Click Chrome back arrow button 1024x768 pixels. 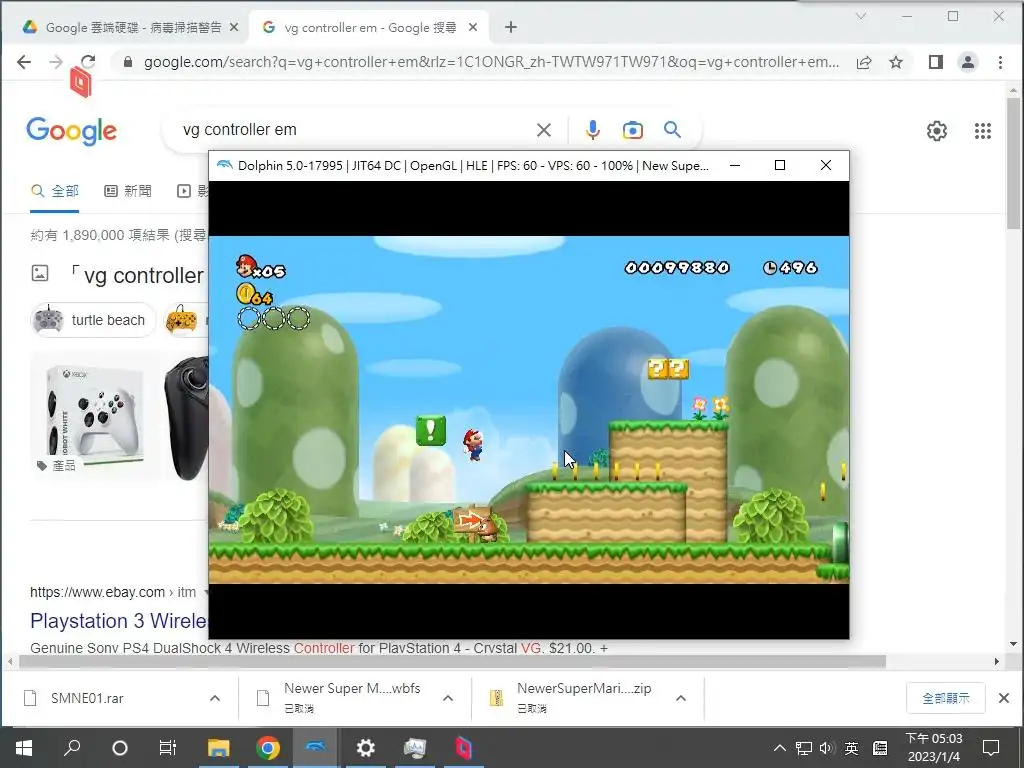coord(24,62)
